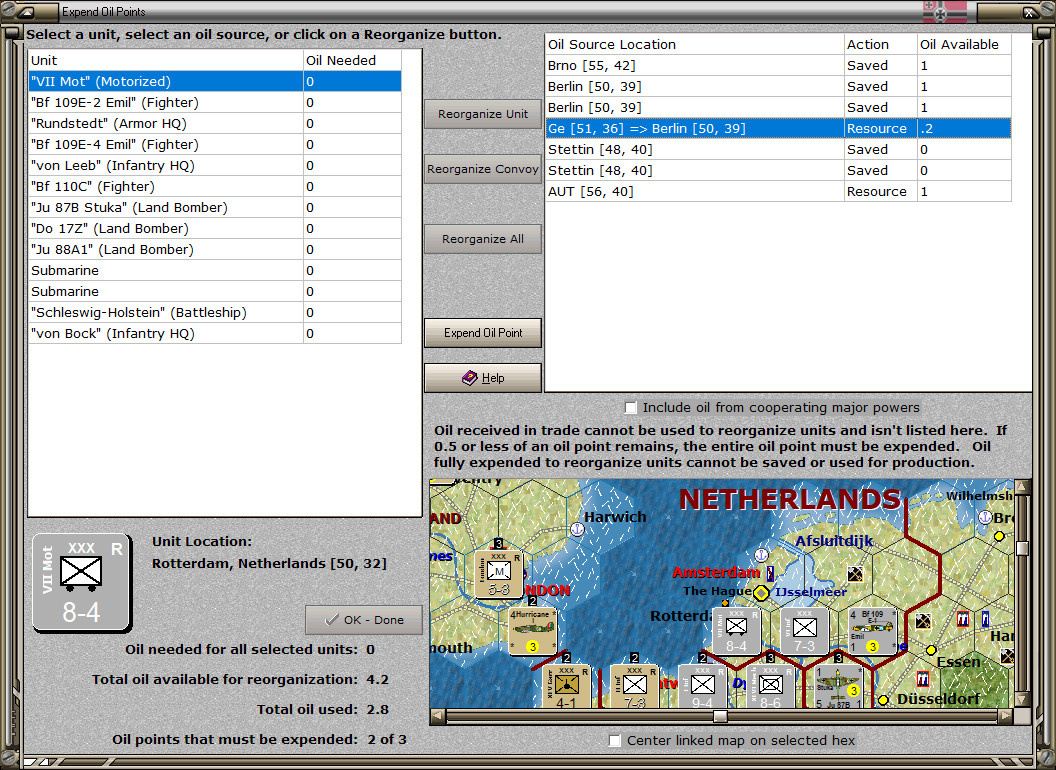Select "Rundstedt" (Armor HQ) row
This screenshot has height=770, width=1056.
(x=215, y=123)
